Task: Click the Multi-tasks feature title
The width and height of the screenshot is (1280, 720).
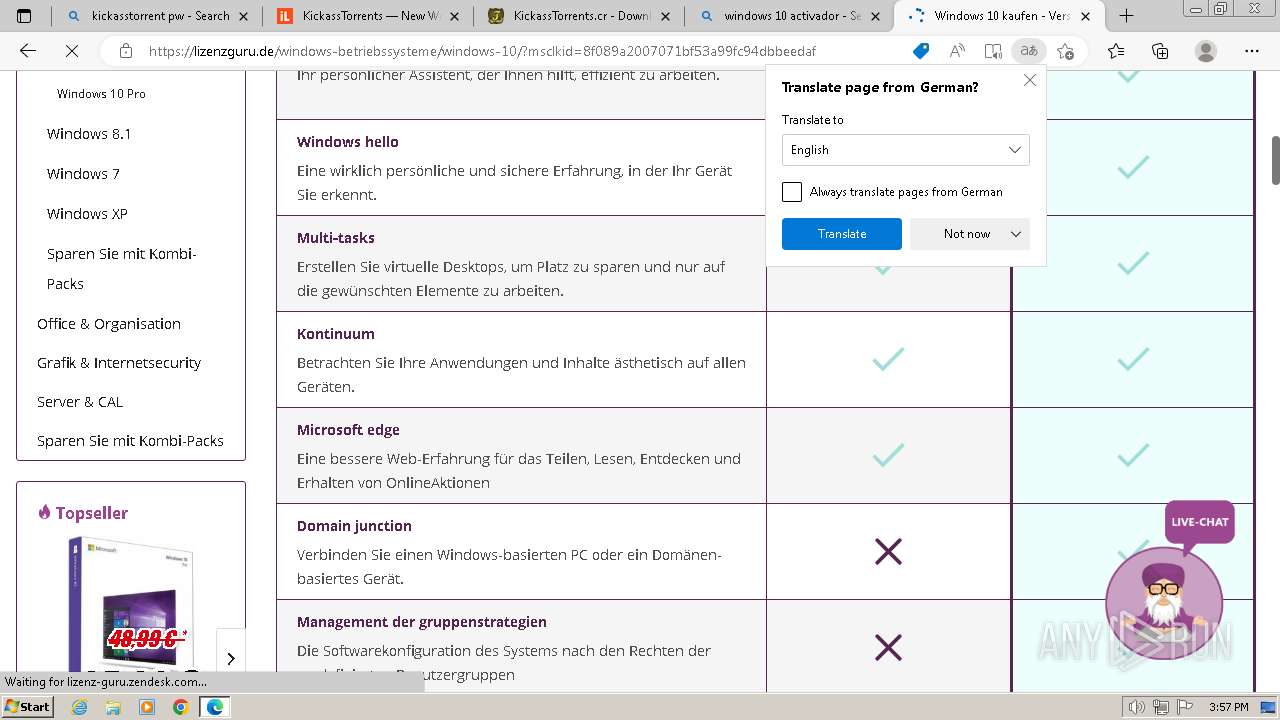Action: pos(336,238)
